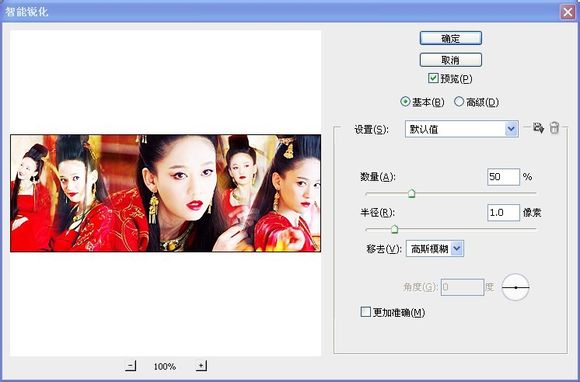This screenshot has height=382, width=580.
Task: Open the 设置(S) 默认值 dropdown
Action: tap(462, 129)
